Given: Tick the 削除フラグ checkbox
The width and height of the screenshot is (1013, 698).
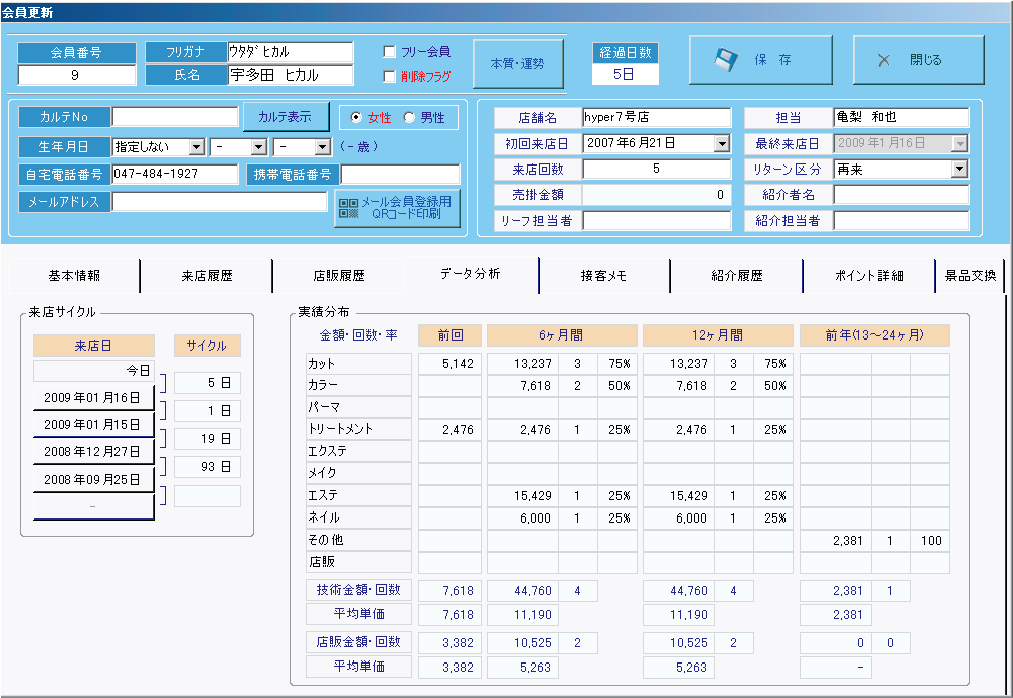Looking at the screenshot, I should (x=390, y=76).
